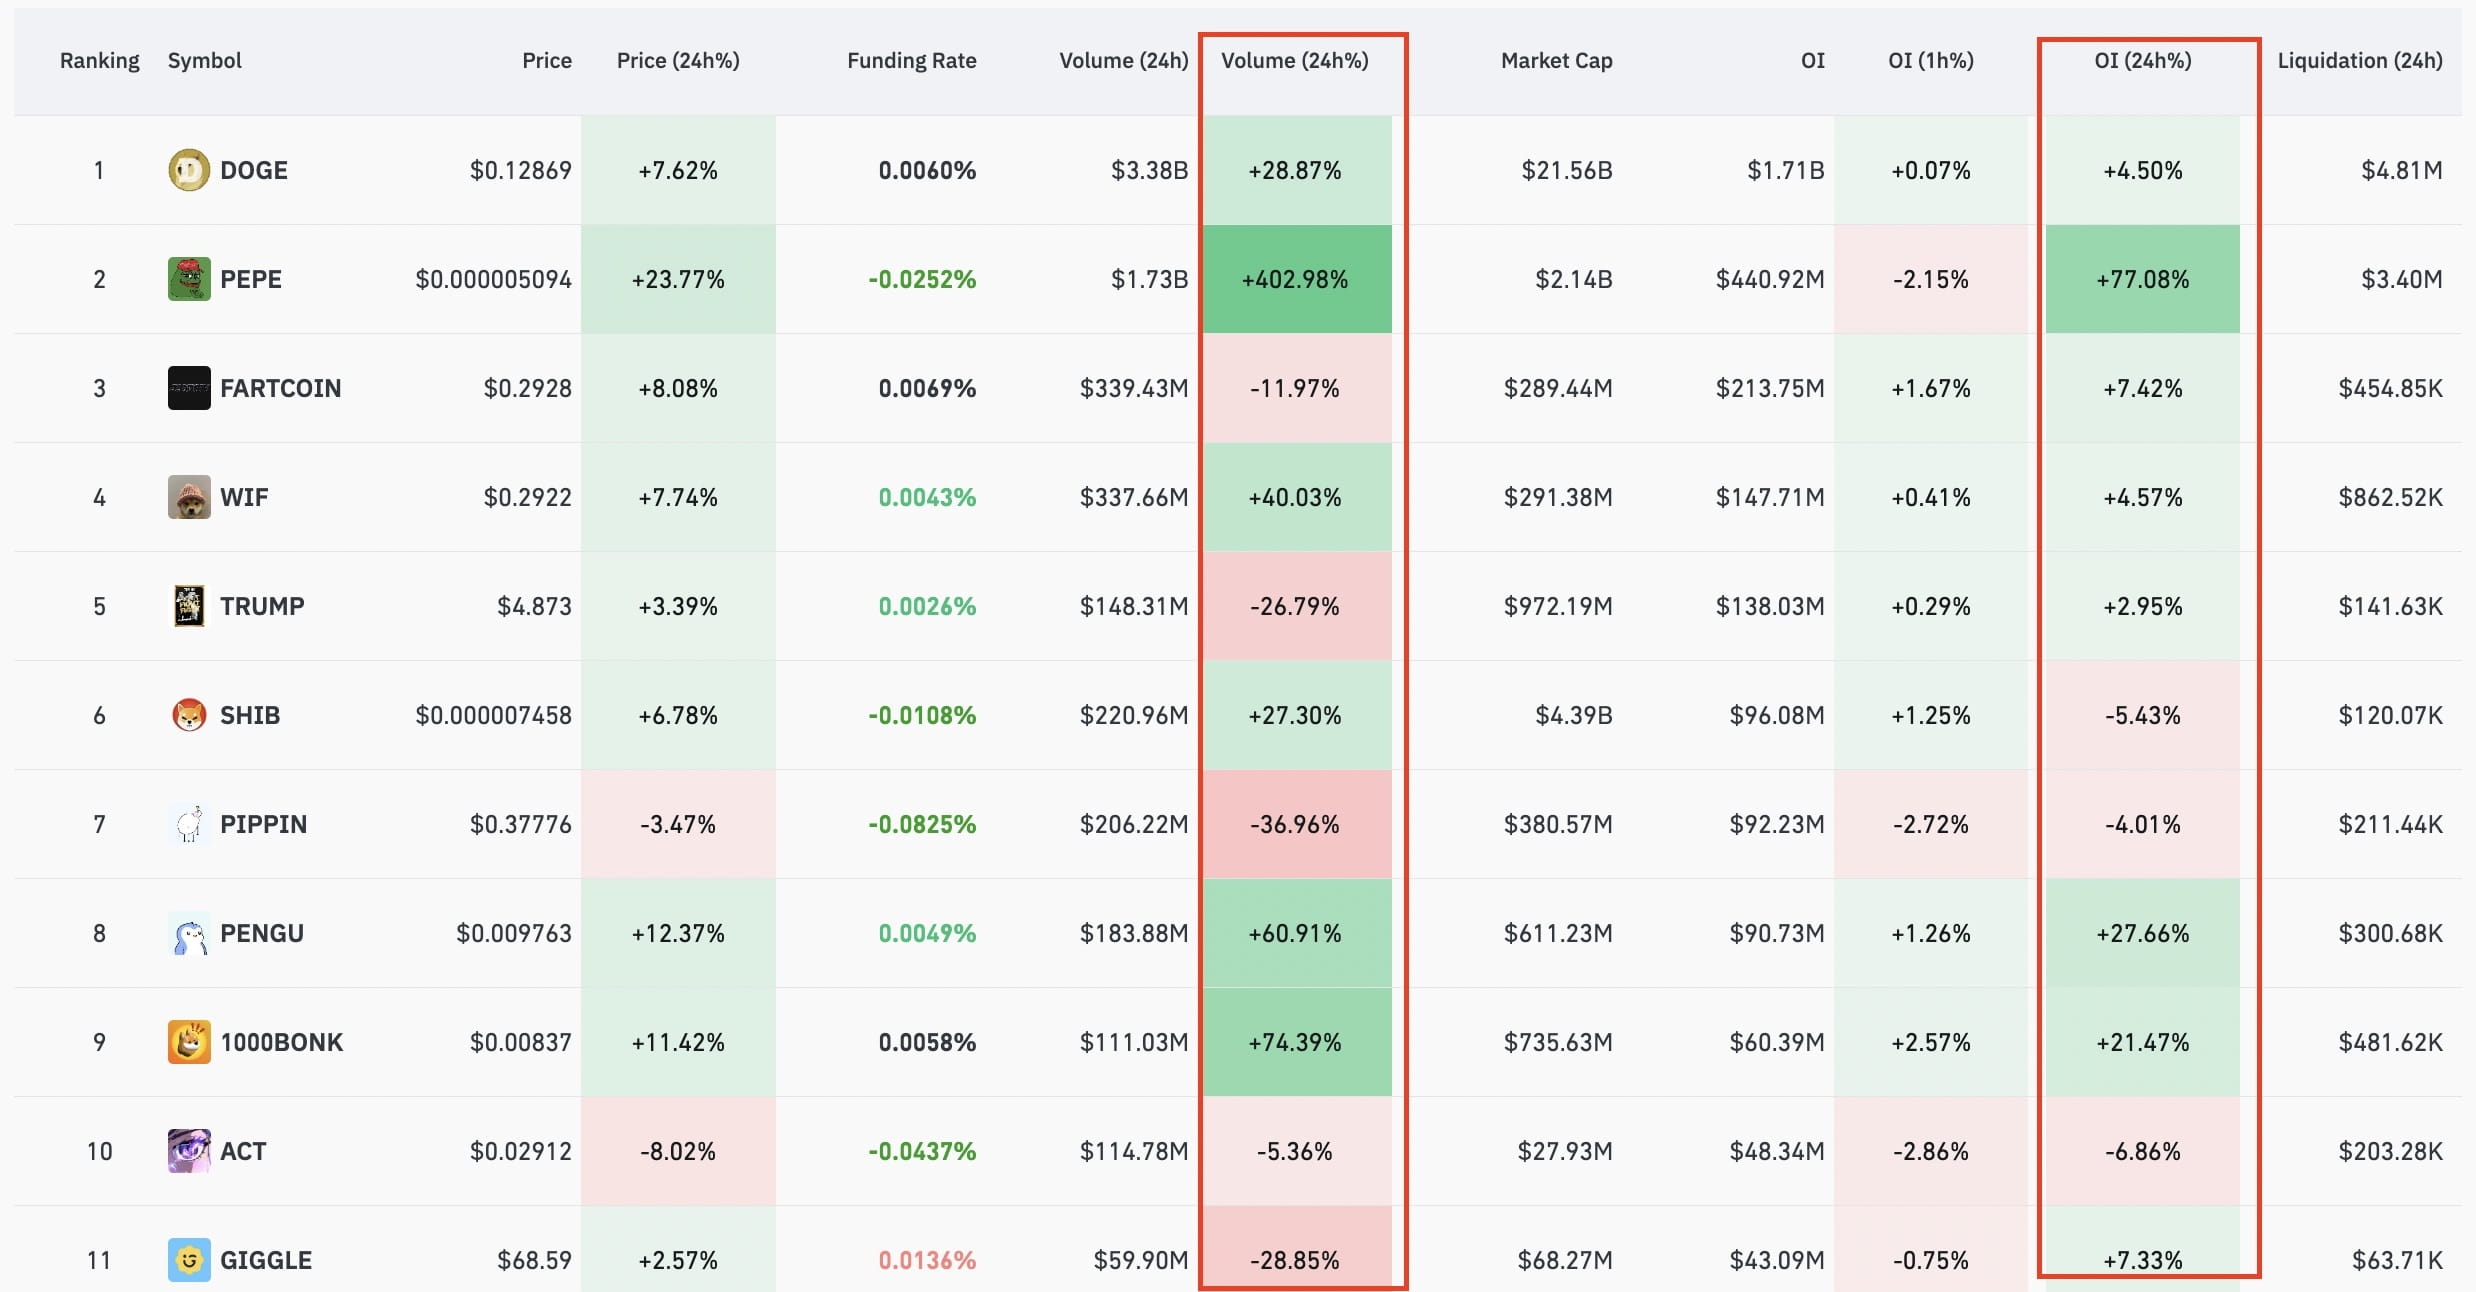This screenshot has height=1292, width=2476.
Task: Open the PEPE symbol label
Action: (x=251, y=279)
